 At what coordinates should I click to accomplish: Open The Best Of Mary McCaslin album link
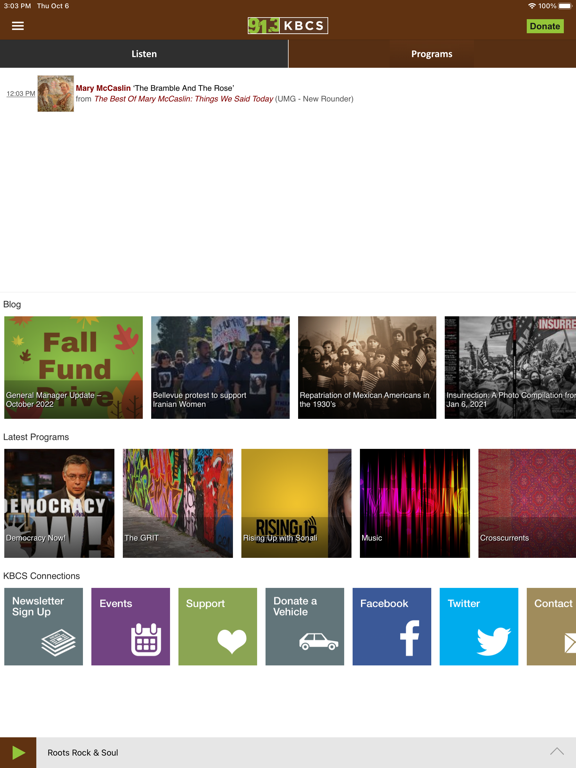184,99
